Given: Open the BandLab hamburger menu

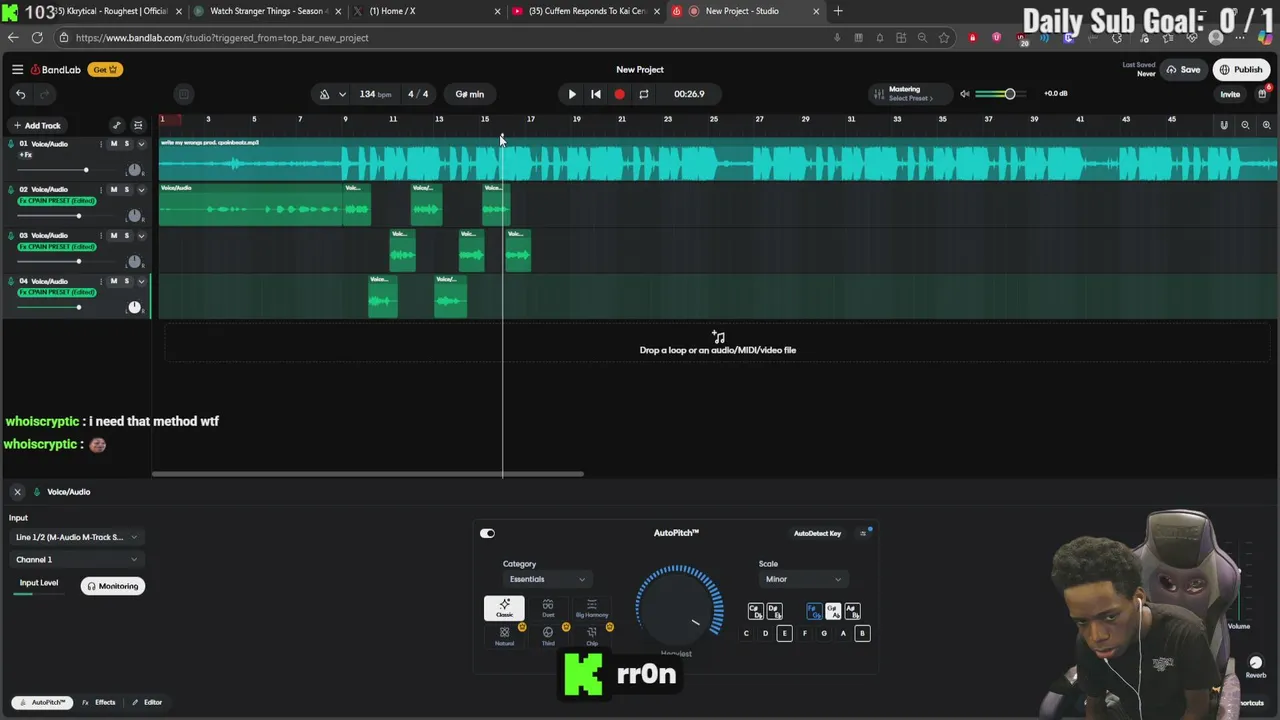Looking at the screenshot, I should coord(17,69).
